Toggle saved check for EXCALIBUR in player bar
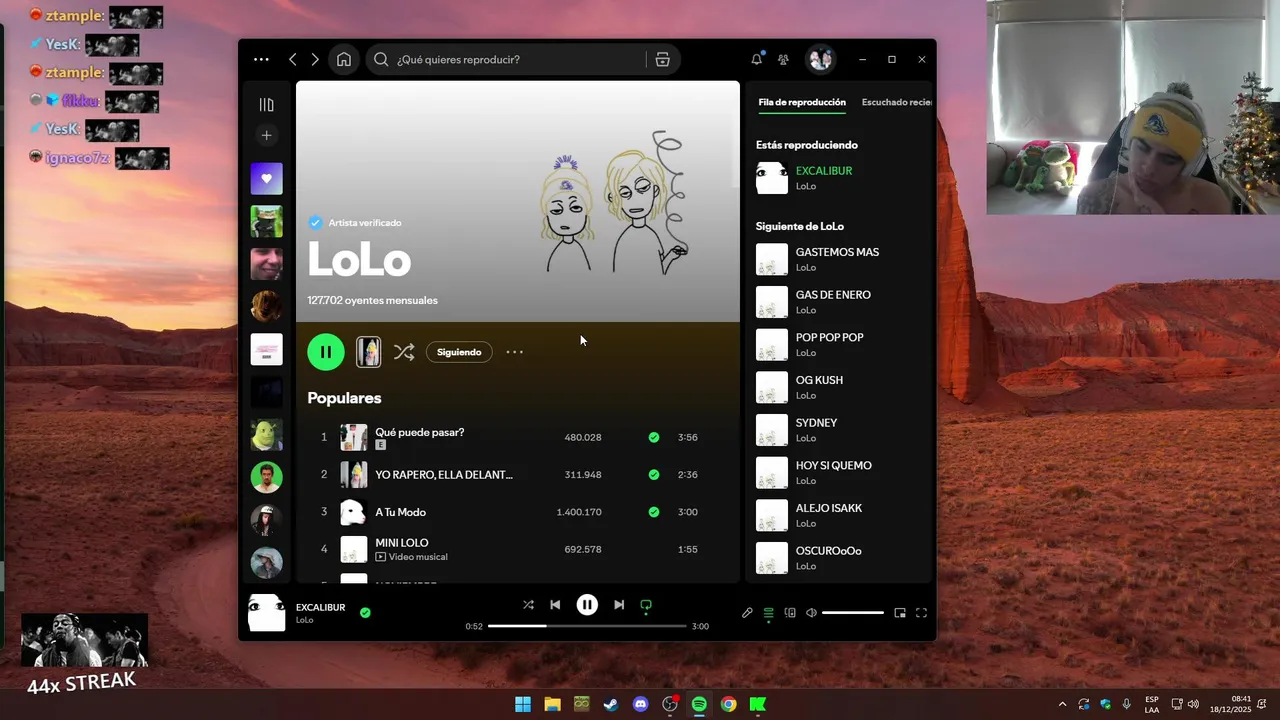The width and height of the screenshot is (1280, 720). point(365,613)
